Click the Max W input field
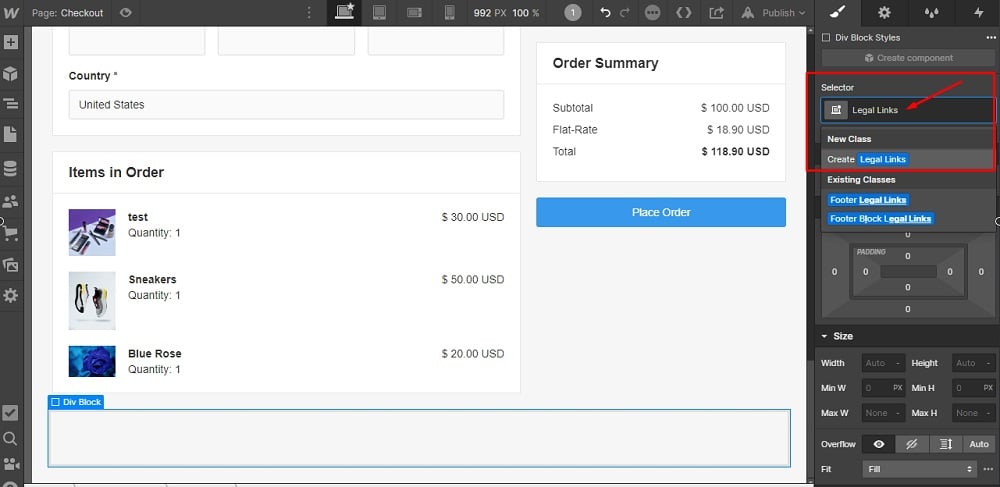1000x487 pixels. pyautogui.click(x=883, y=413)
